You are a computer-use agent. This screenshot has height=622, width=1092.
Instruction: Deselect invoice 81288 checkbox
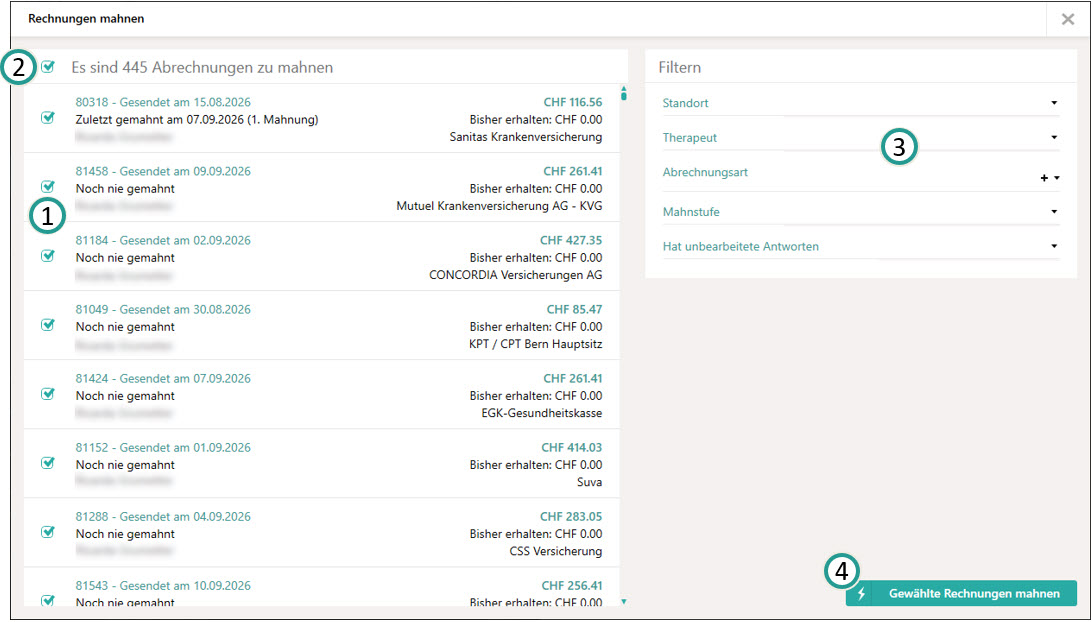click(x=47, y=531)
